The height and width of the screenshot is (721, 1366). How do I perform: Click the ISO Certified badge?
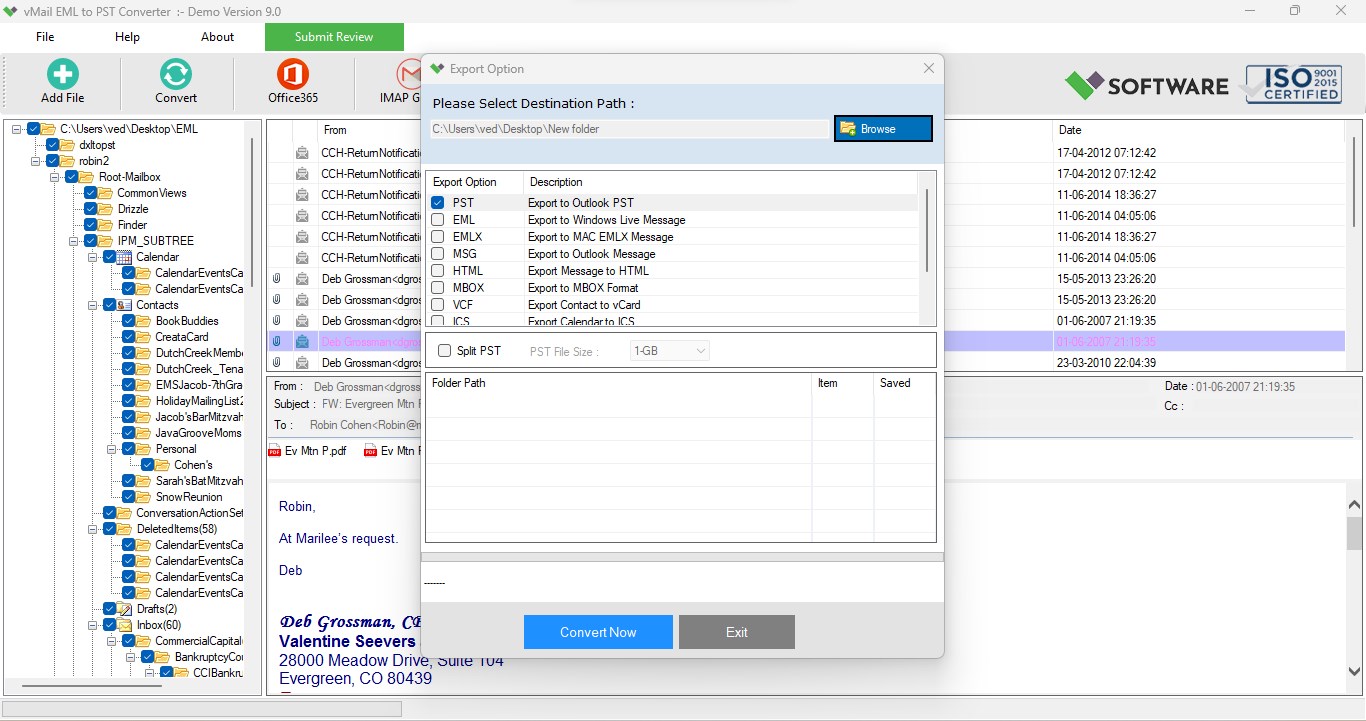(1293, 84)
